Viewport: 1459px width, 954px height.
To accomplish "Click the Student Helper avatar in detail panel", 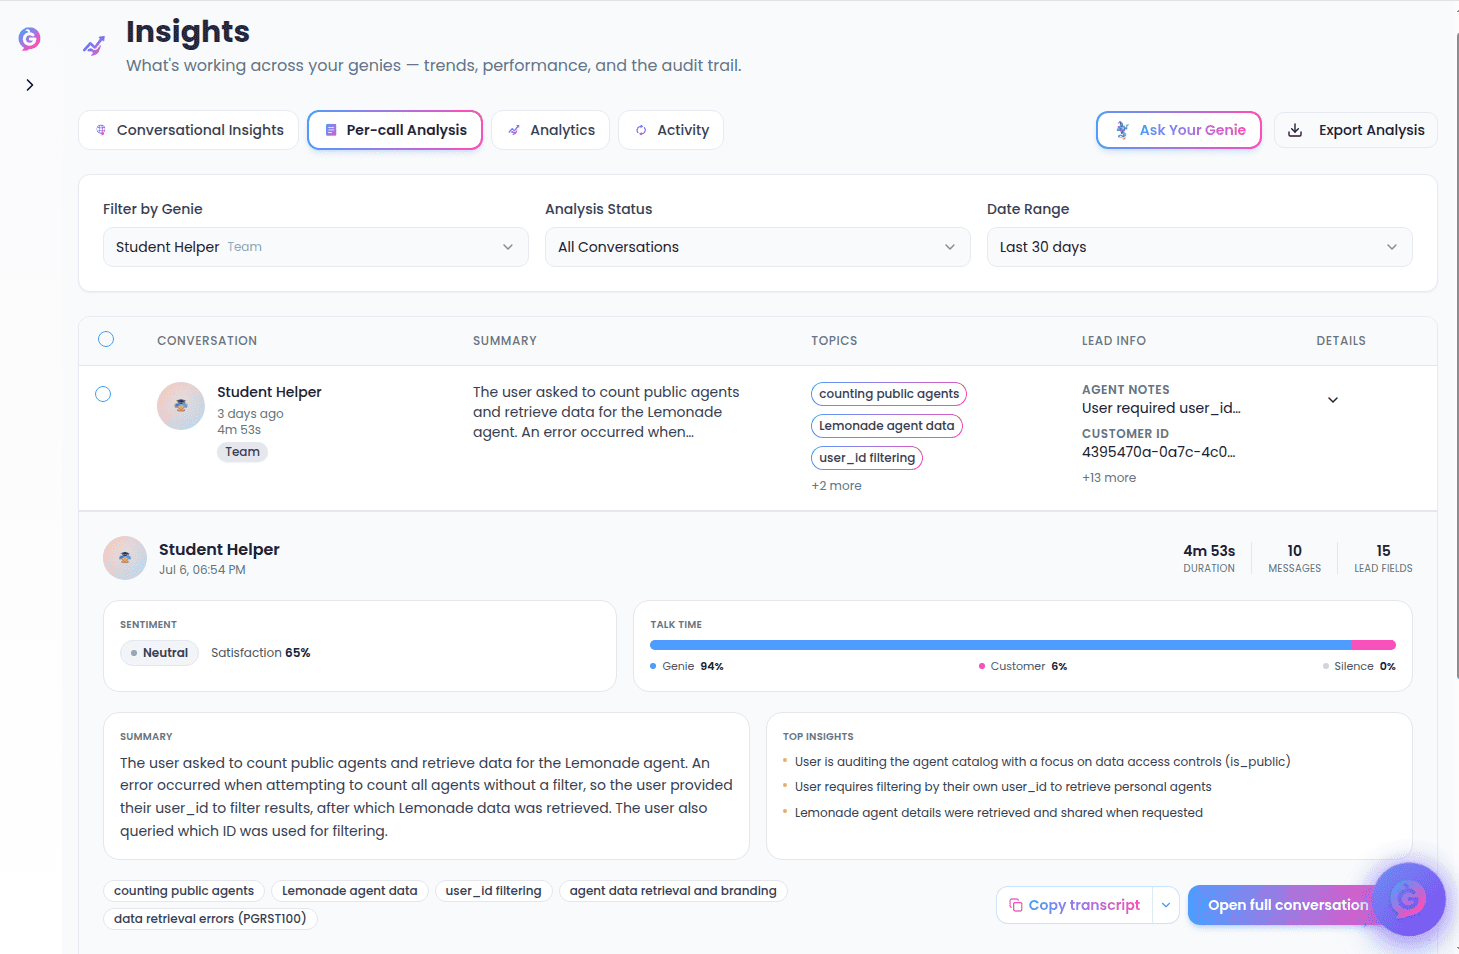I will click(x=125, y=558).
